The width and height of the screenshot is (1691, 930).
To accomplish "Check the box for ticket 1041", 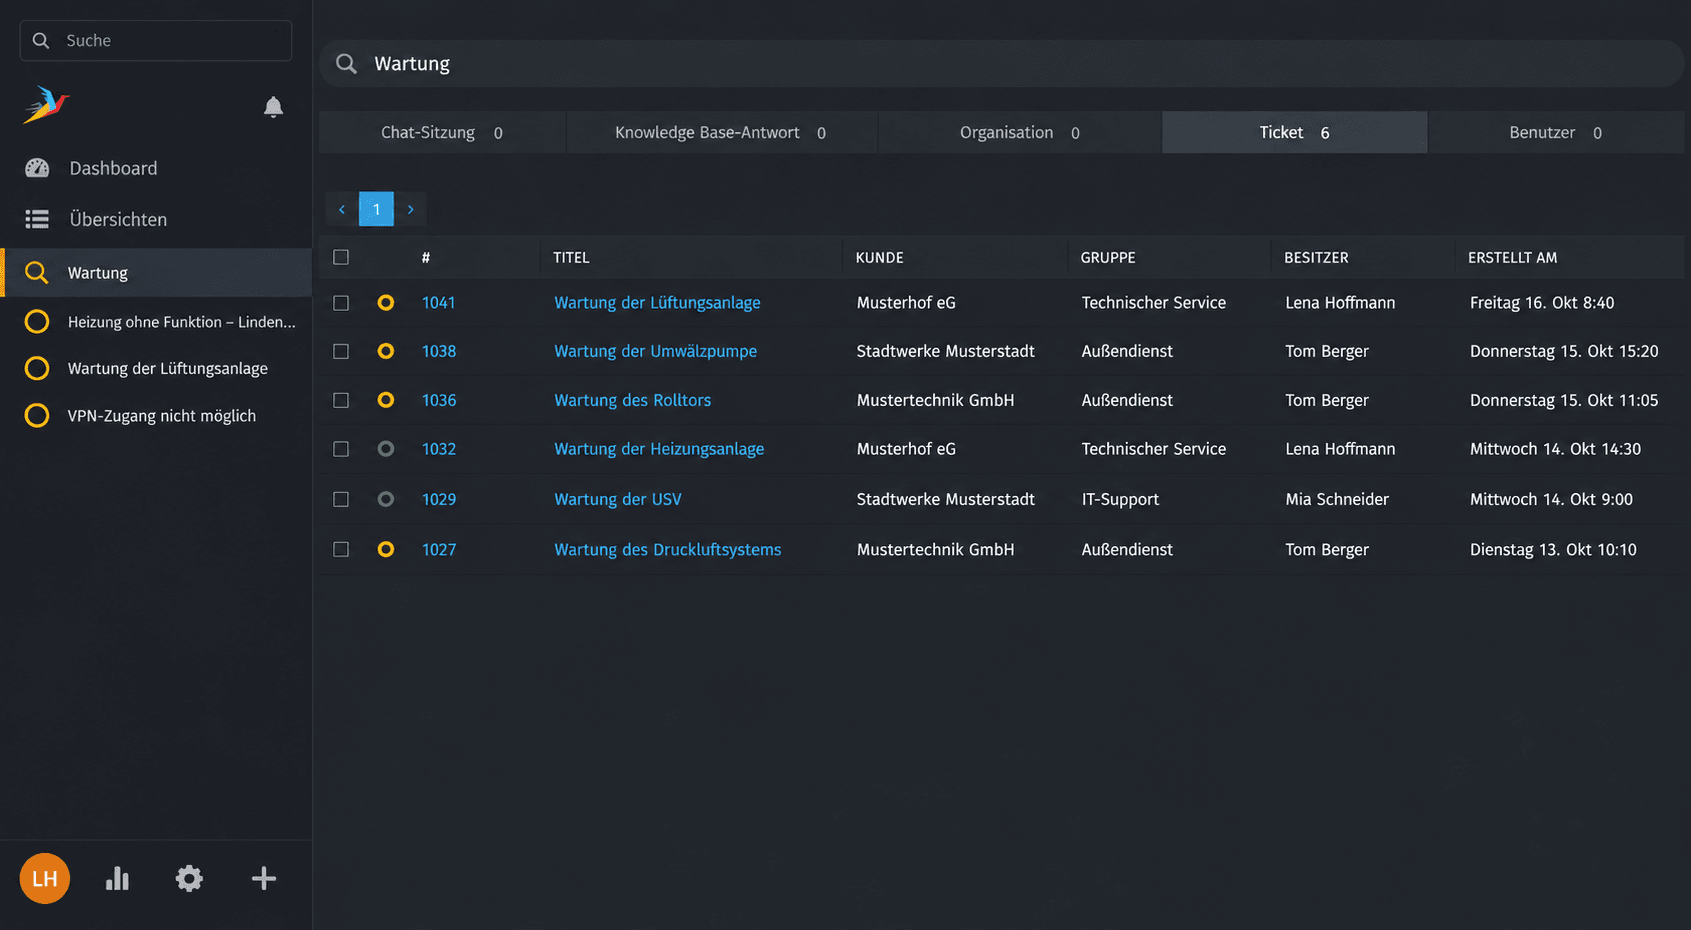I will pyautogui.click(x=341, y=303).
